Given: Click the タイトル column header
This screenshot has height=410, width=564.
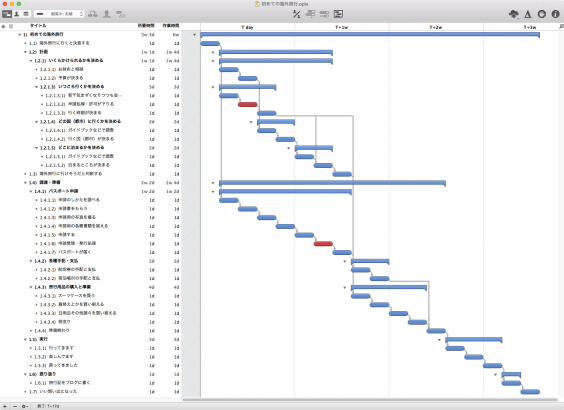Looking at the screenshot, I should click(x=38, y=26).
